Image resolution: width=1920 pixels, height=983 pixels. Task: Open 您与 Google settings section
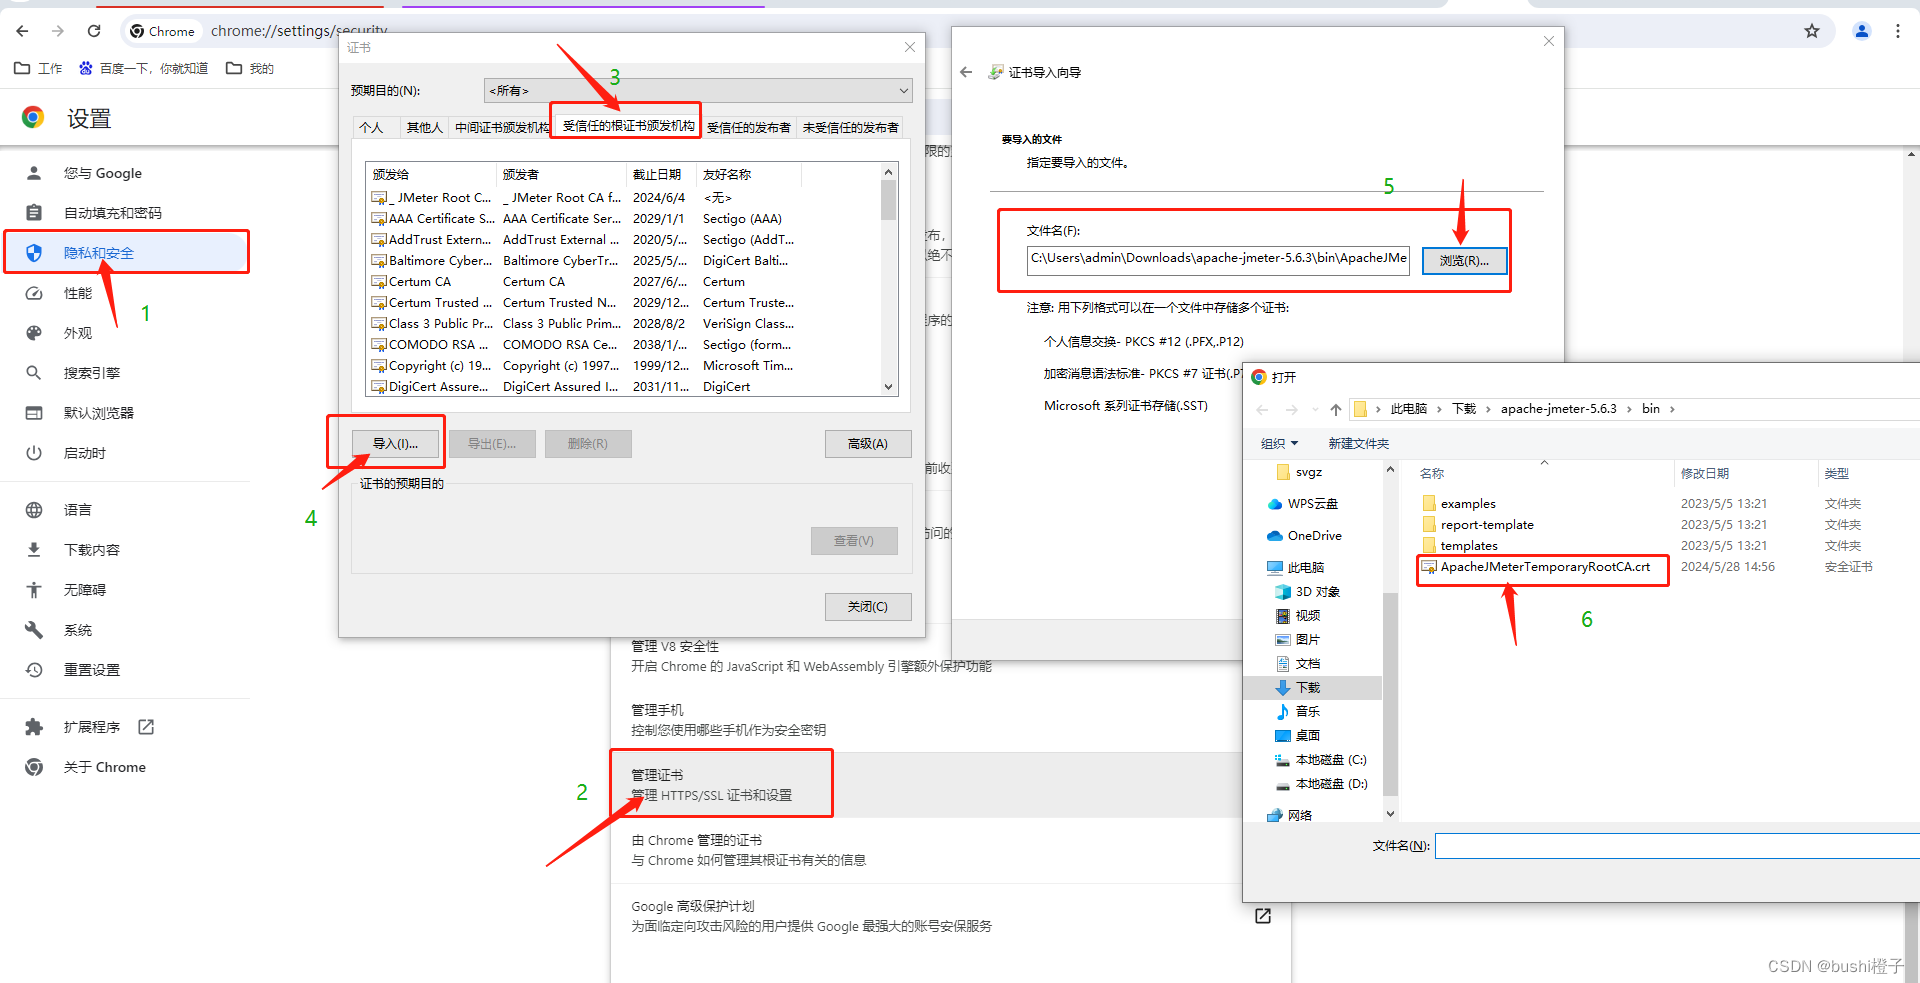103,173
